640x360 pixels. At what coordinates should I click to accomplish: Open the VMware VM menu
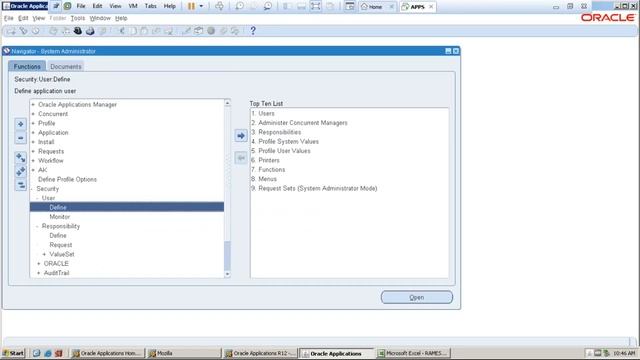tap(133, 6)
